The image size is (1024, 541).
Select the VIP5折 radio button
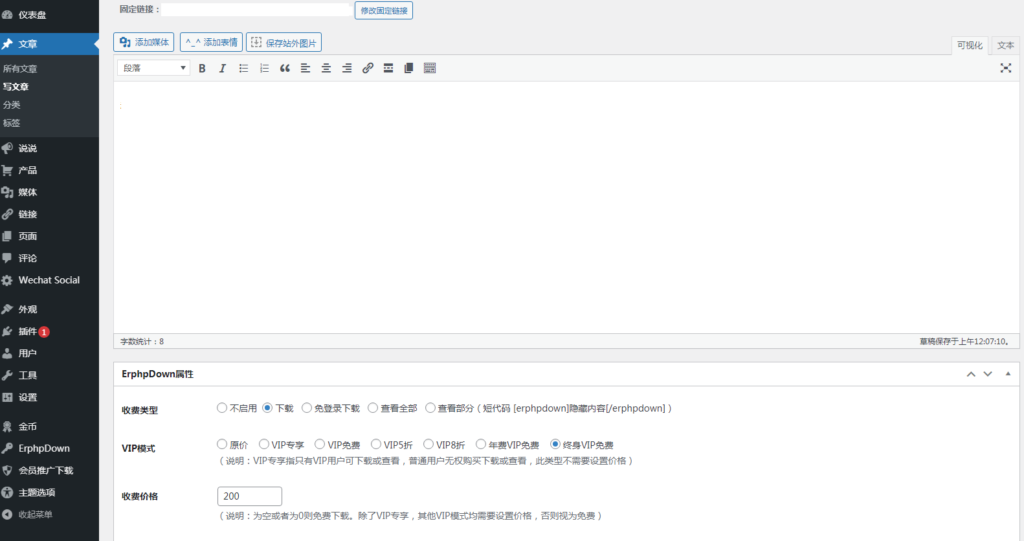coord(376,444)
